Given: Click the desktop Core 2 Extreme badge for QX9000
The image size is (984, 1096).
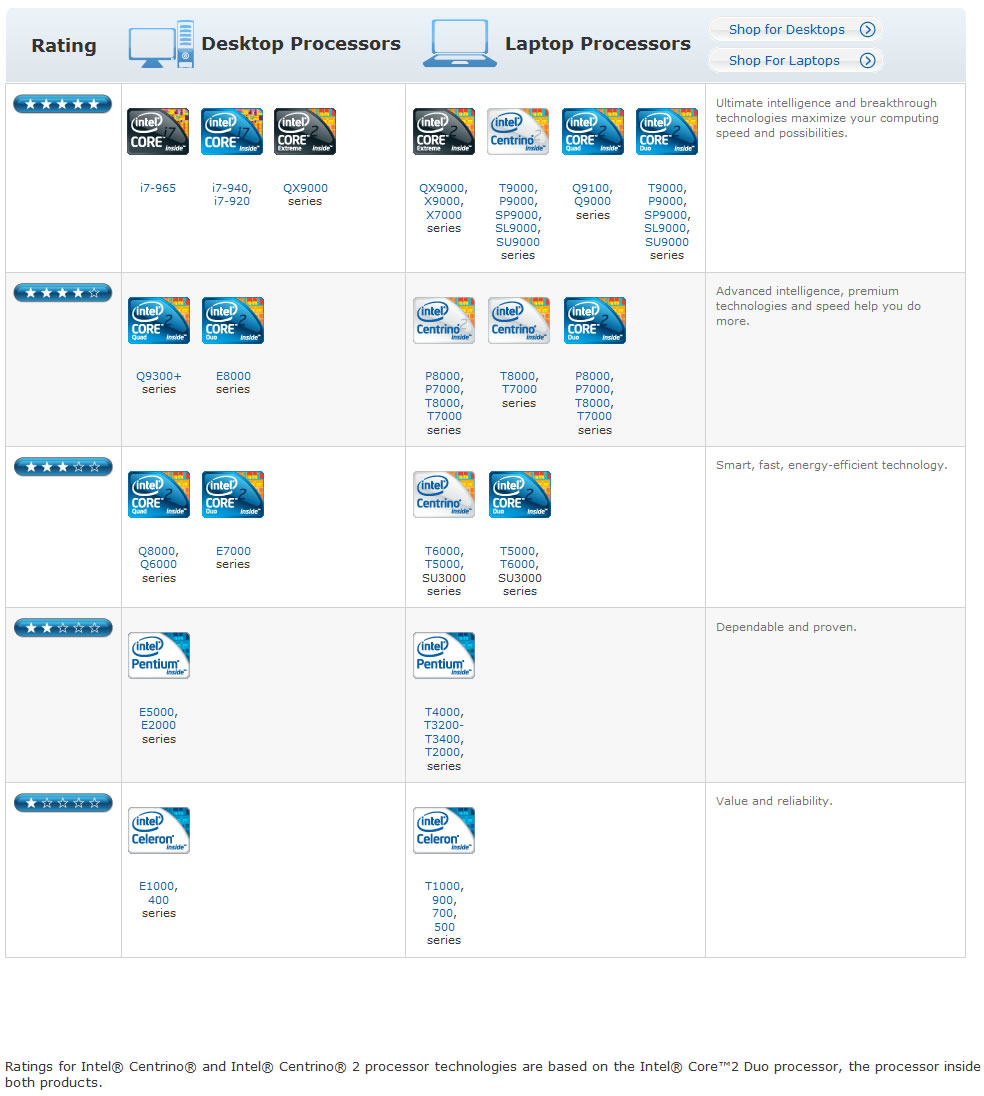Looking at the screenshot, I should 305,131.
